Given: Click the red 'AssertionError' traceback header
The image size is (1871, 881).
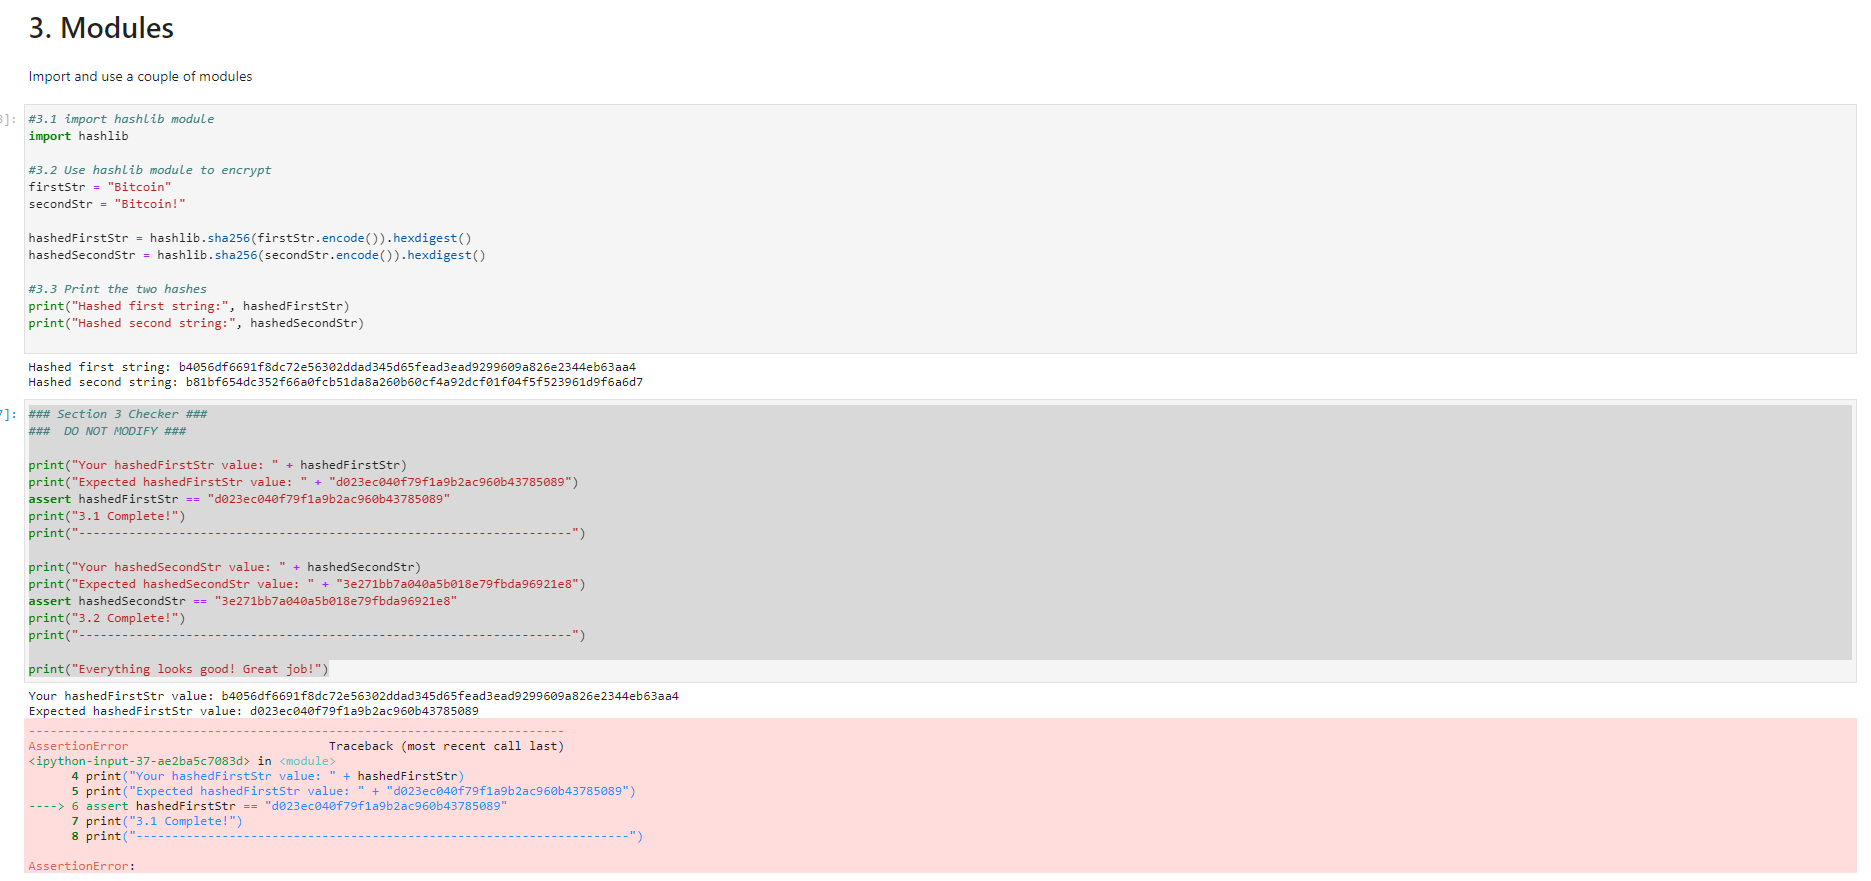Looking at the screenshot, I should (x=78, y=746).
